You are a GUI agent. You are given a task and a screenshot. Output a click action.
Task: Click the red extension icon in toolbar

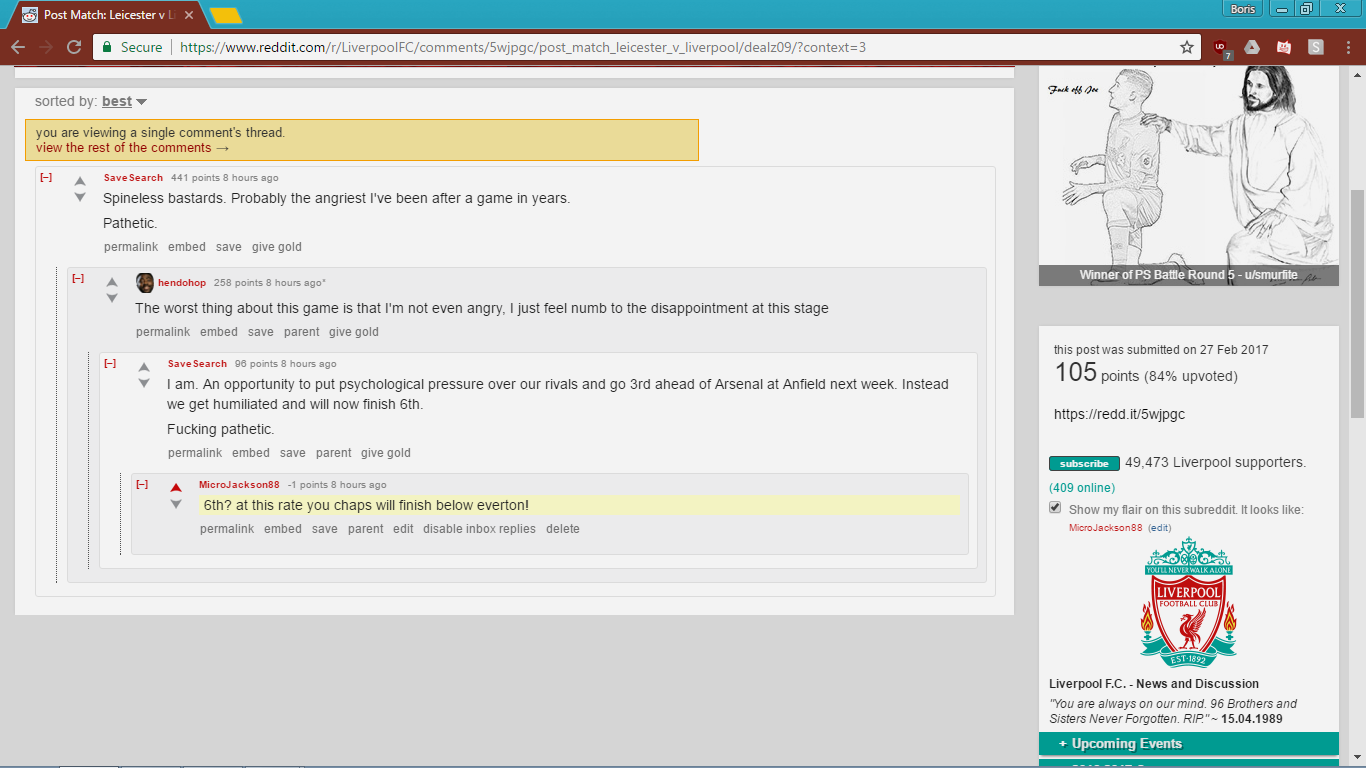[1283, 47]
